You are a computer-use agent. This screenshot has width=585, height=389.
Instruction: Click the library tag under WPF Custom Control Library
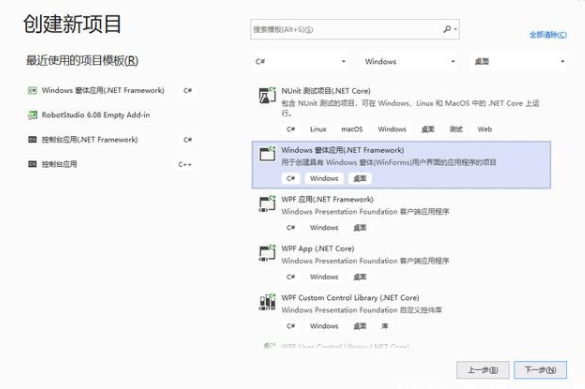pyautogui.click(x=385, y=326)
